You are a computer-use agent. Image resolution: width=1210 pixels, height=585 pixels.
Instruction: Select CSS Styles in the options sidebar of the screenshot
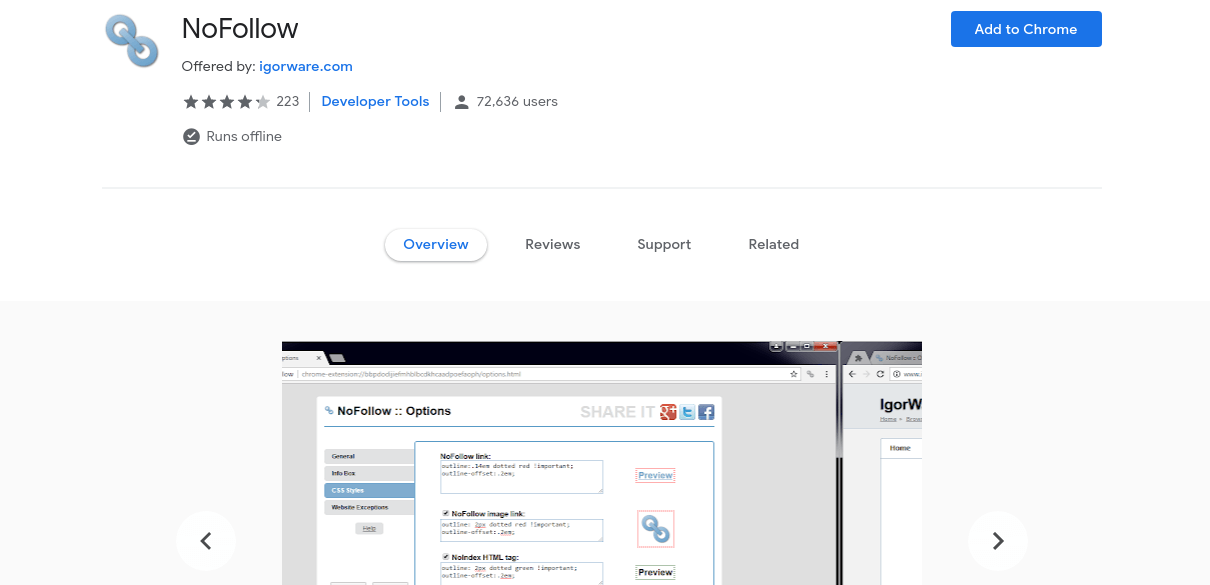pos(369,490)
